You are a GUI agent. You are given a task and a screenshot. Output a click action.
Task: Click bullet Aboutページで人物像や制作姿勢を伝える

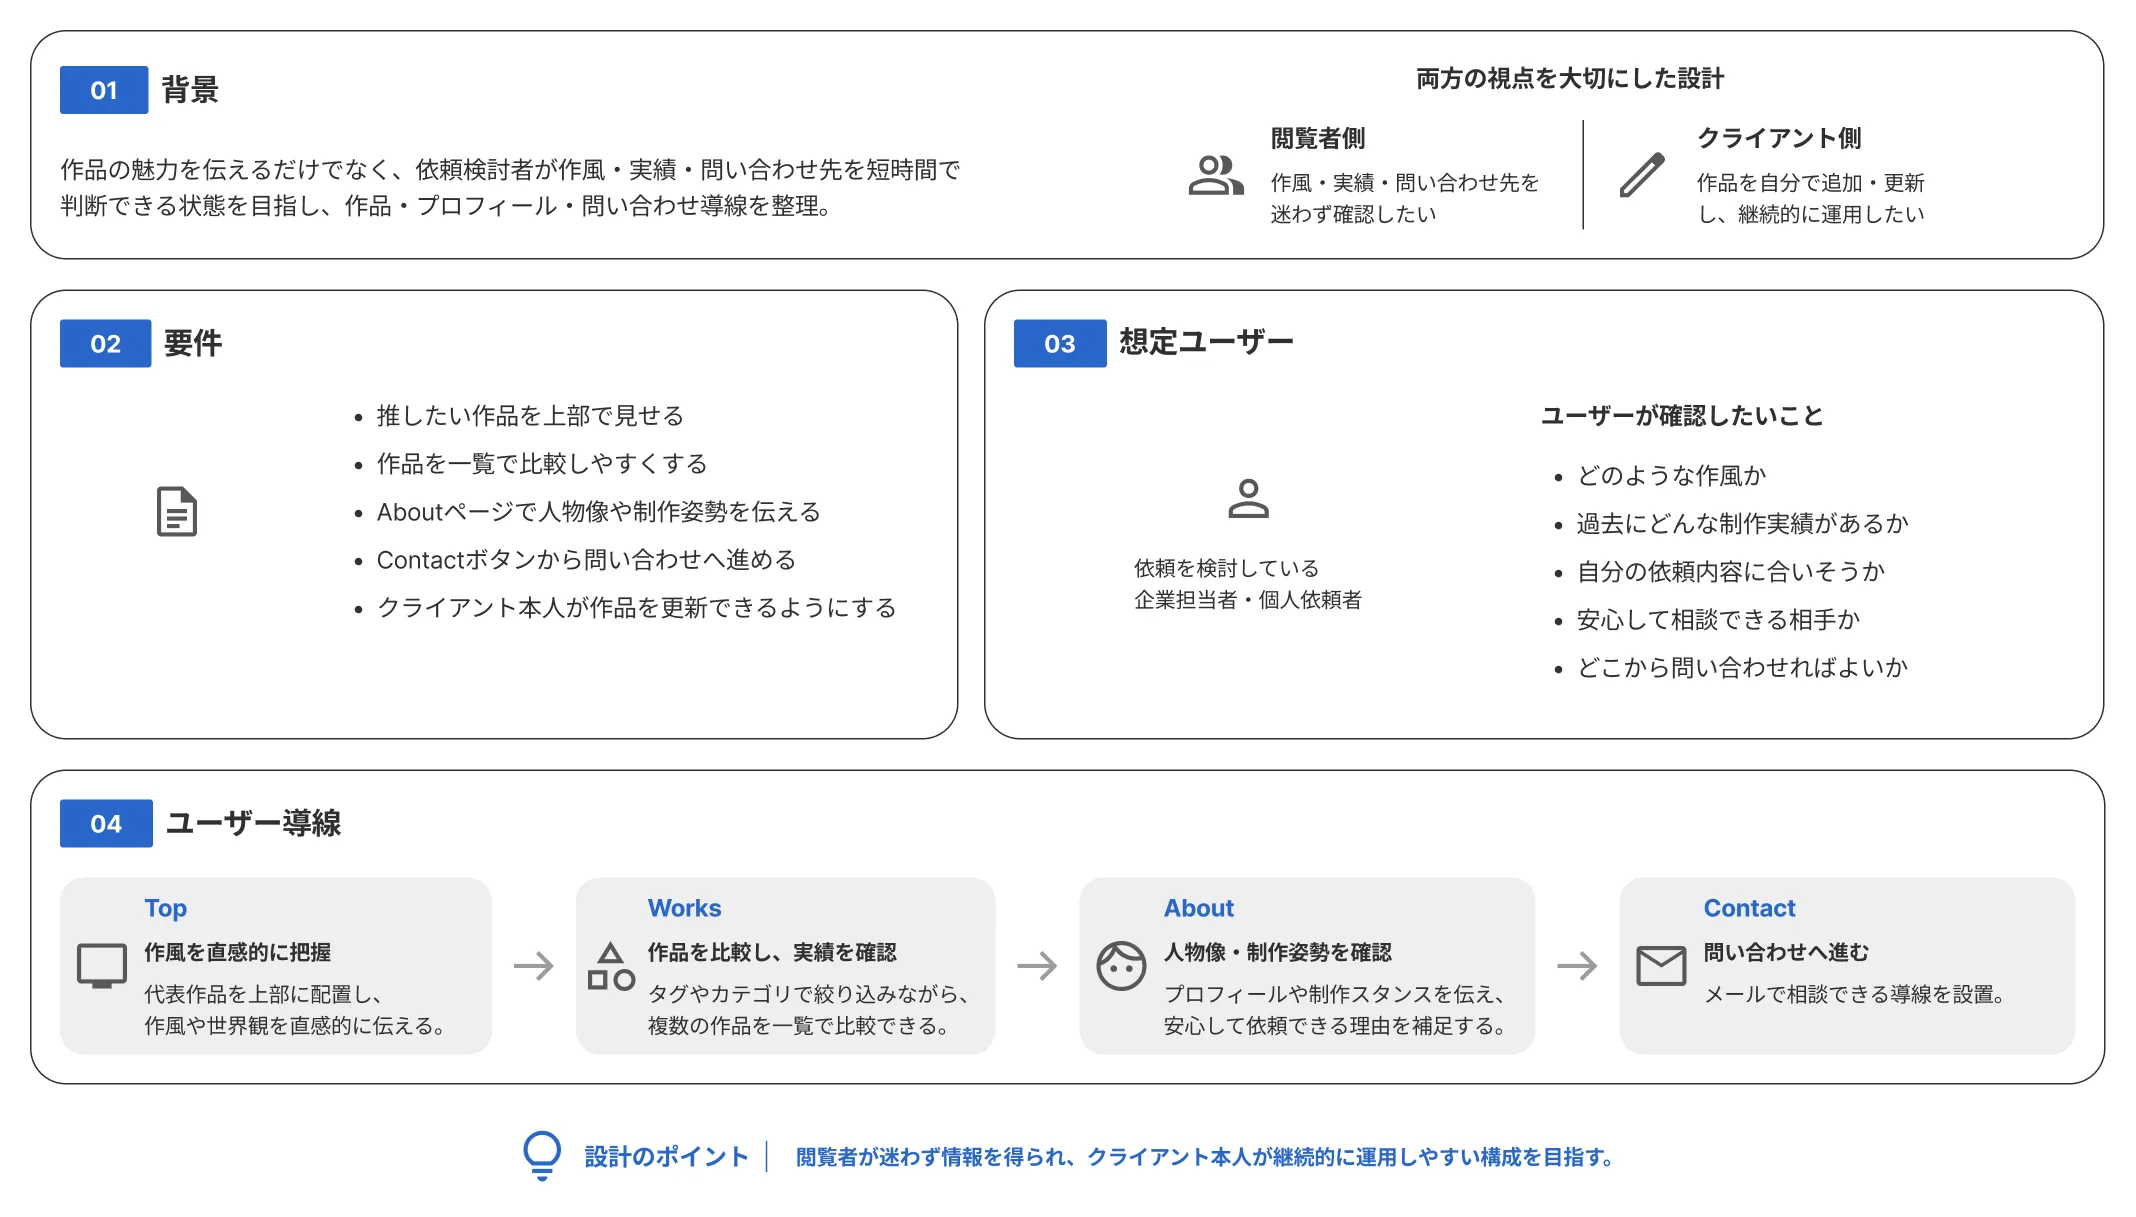(598, 512)
